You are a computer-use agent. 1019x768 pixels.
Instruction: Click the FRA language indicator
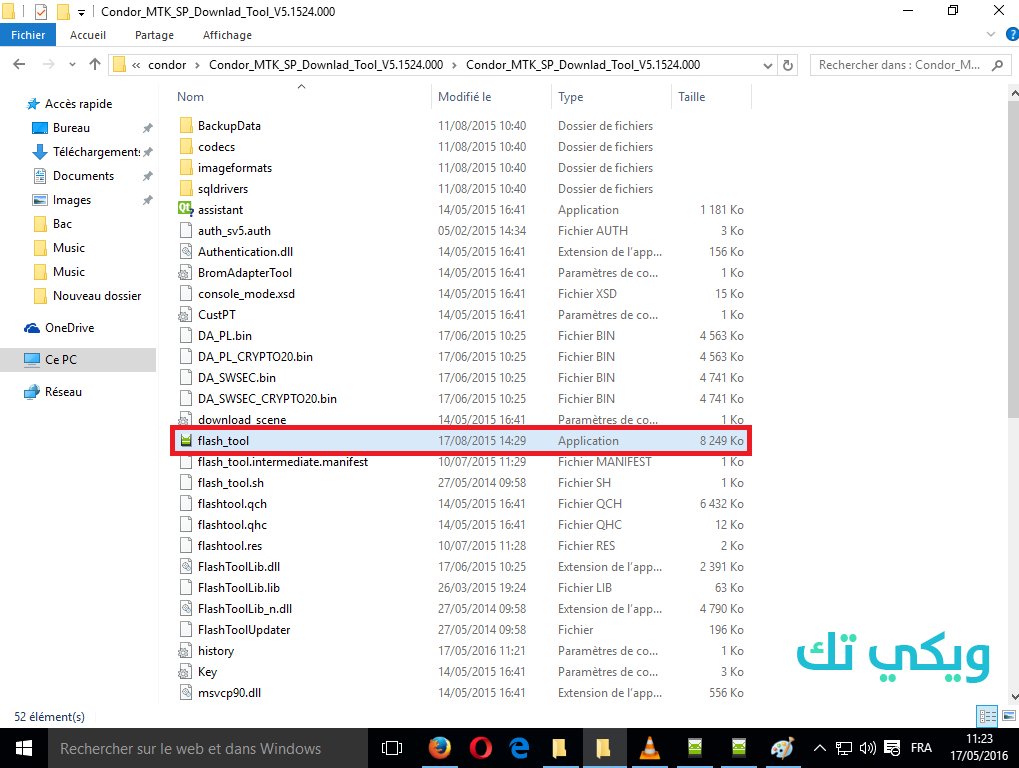tap(921, 749)
